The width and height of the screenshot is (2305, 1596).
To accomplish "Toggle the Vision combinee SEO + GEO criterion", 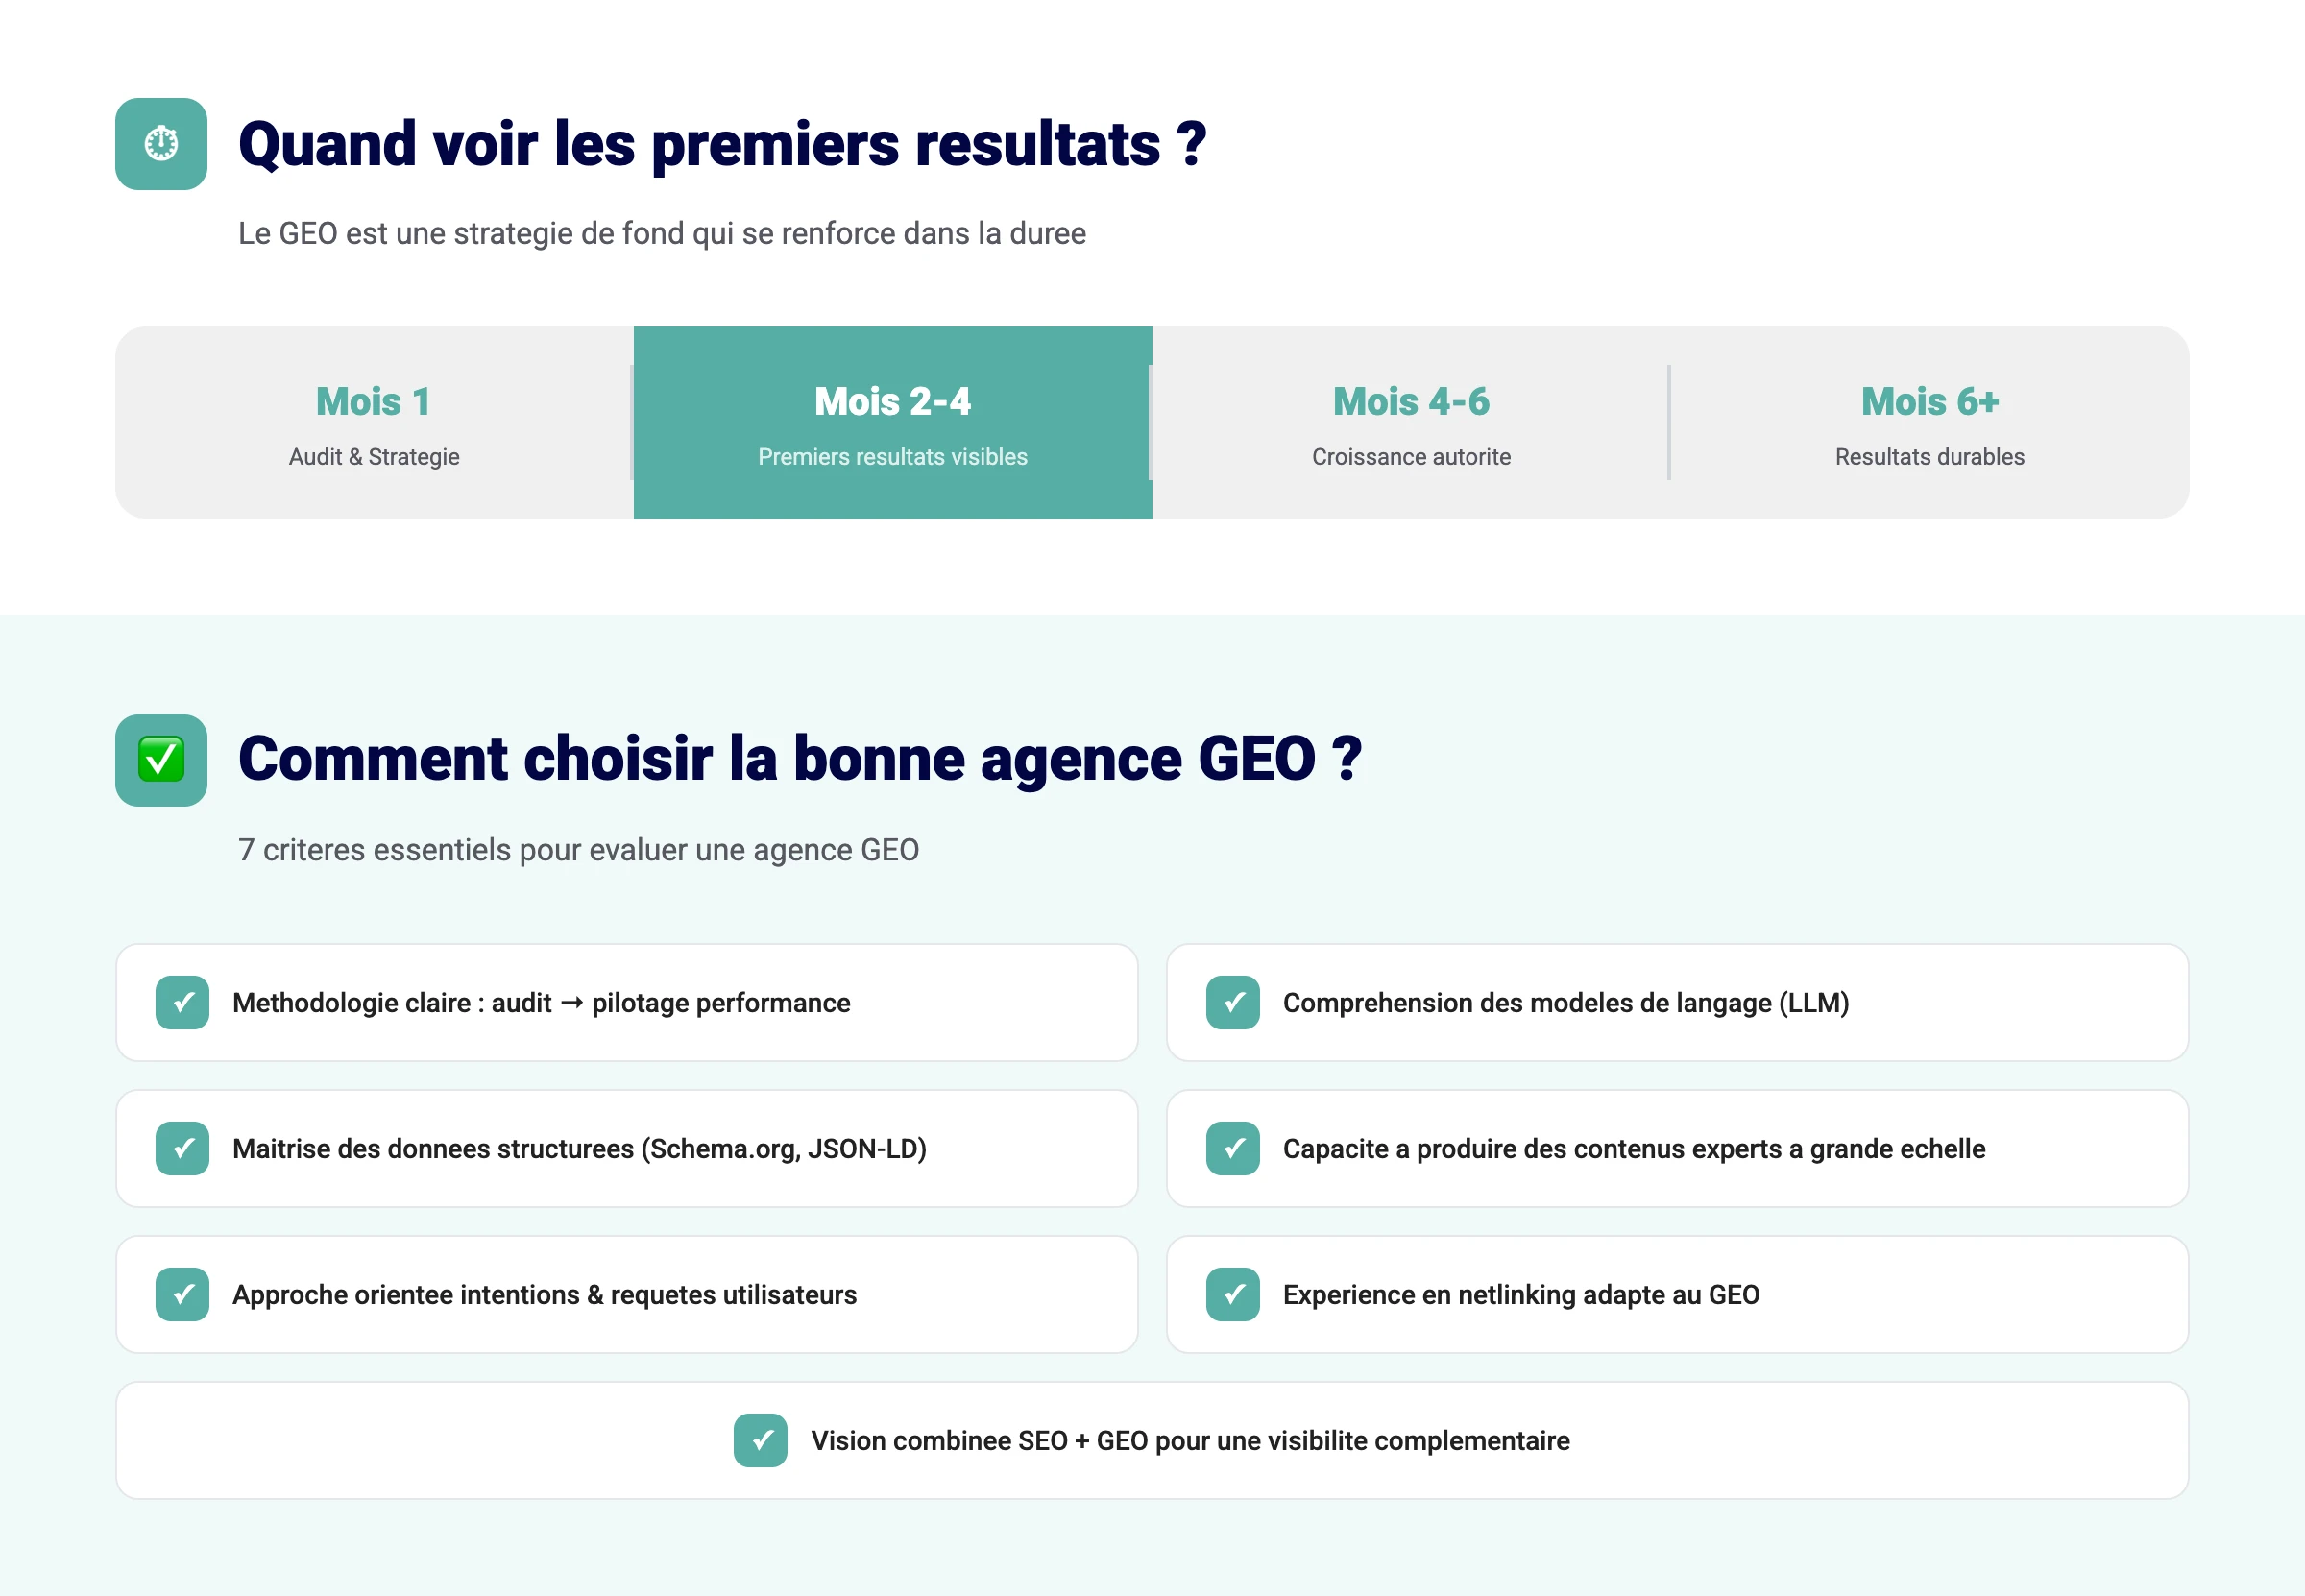I will click(x=1152, y=1440).
